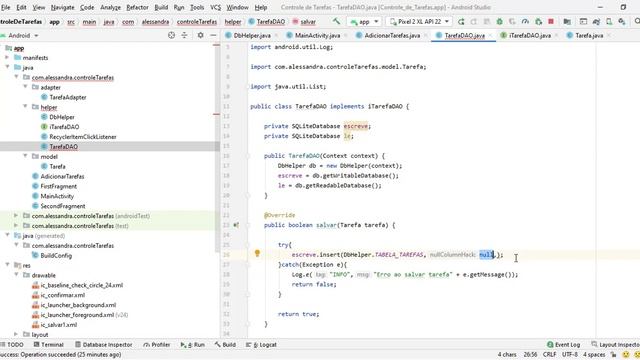Open the Profiler tool window
Screen dimensions: 640x360
(x=157, y=344)
